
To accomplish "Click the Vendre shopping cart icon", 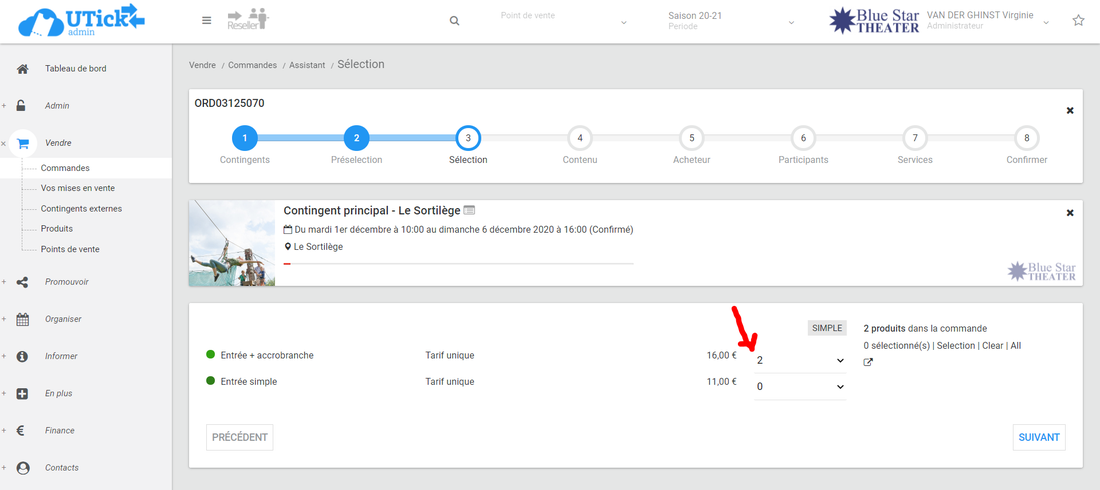I will [x=23, y=143].
